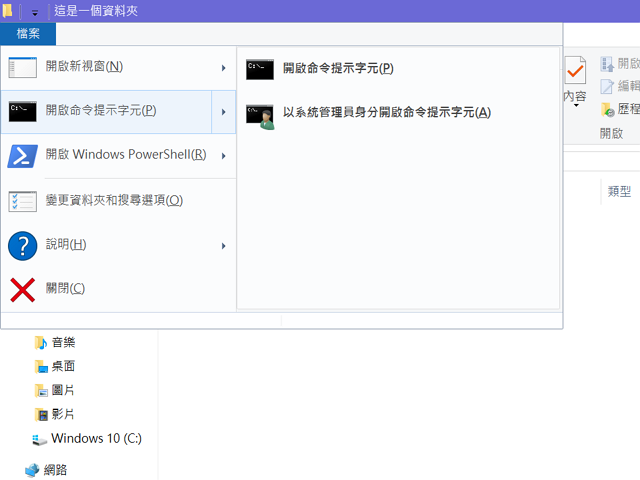Click the 編輯 label in ribbon
The height and width of the screenshot is (480, 640).
629,86
